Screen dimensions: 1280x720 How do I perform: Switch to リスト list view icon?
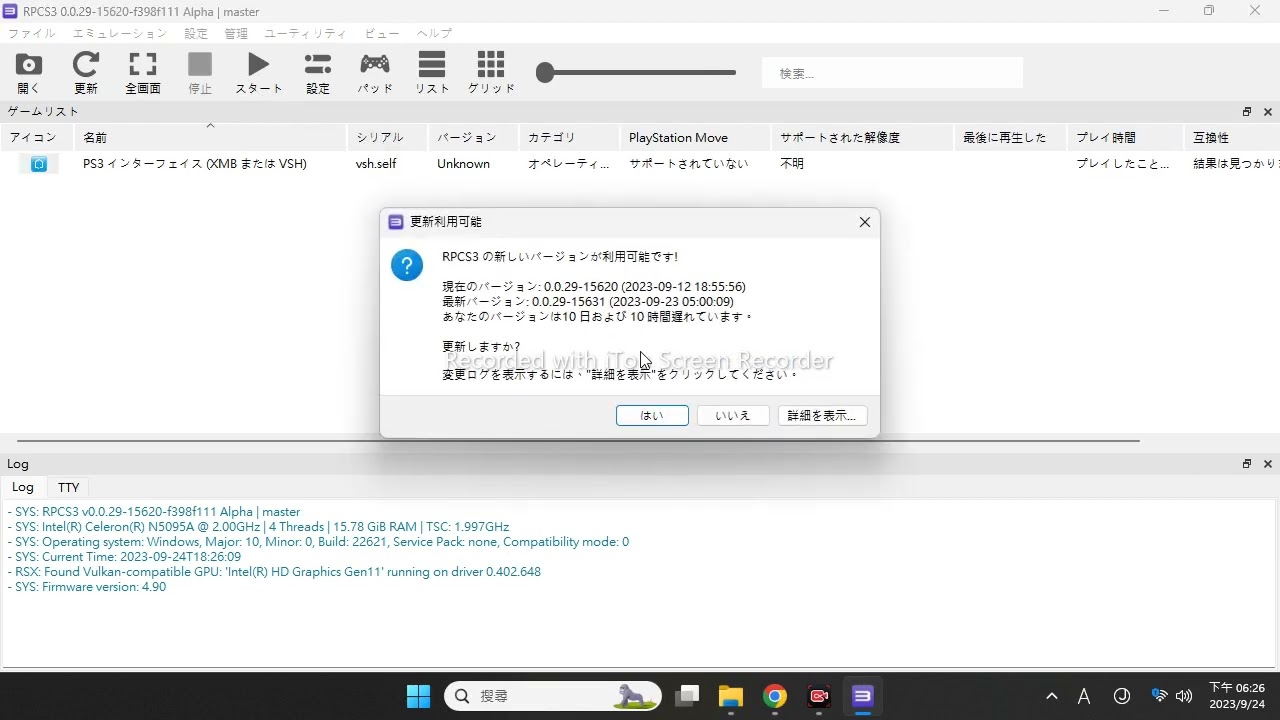click(x=432, y=73)
